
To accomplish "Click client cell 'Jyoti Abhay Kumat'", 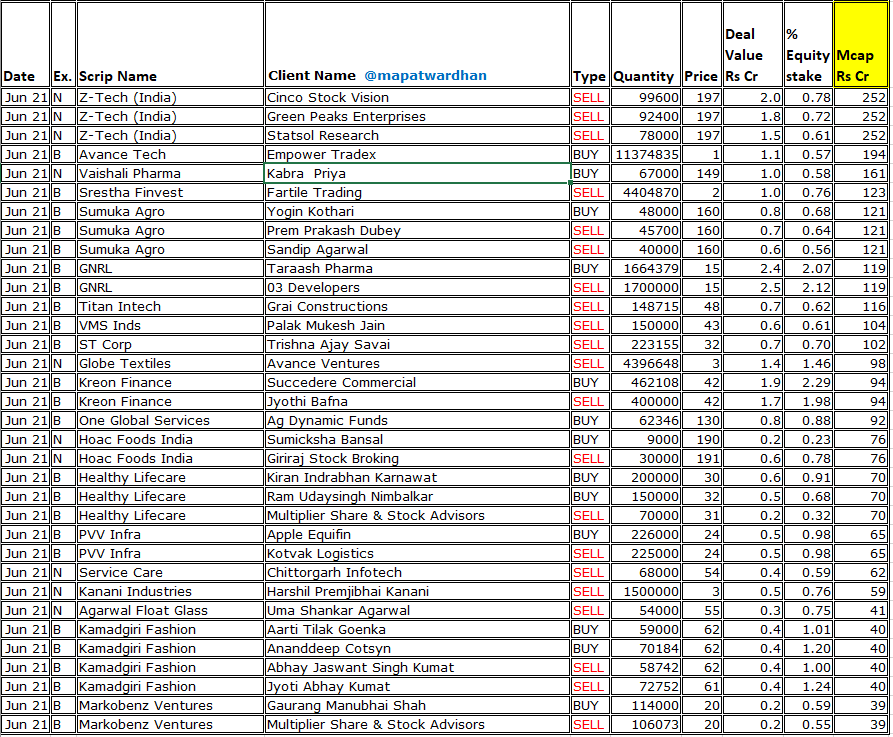I will pos(417,686).
